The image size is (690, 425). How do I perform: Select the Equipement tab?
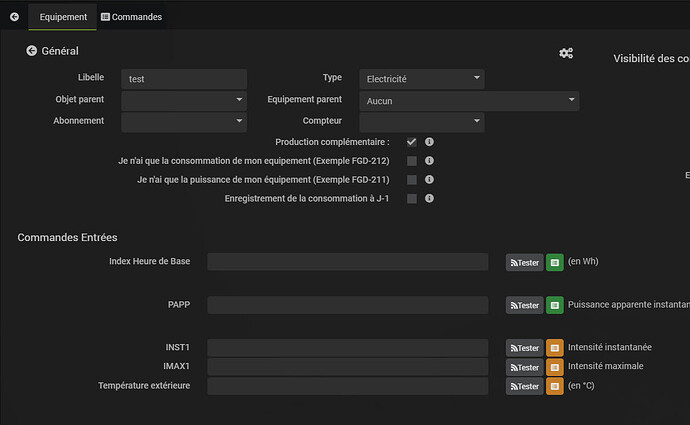tap(63, 17)
